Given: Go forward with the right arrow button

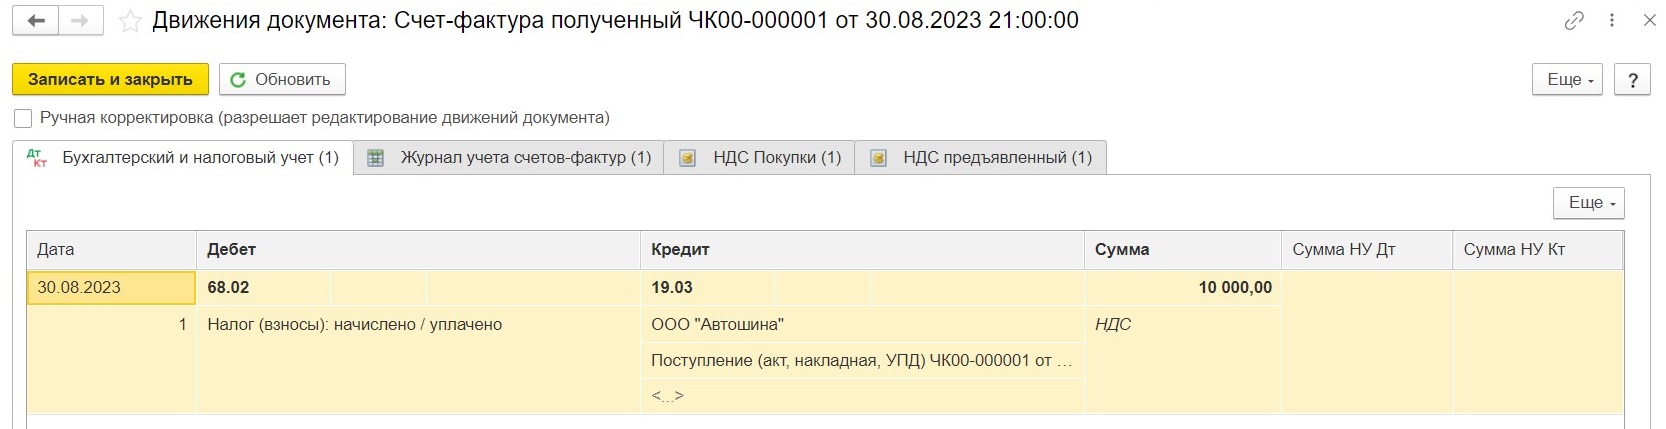Looking at the screenshot, I should 81,20.
